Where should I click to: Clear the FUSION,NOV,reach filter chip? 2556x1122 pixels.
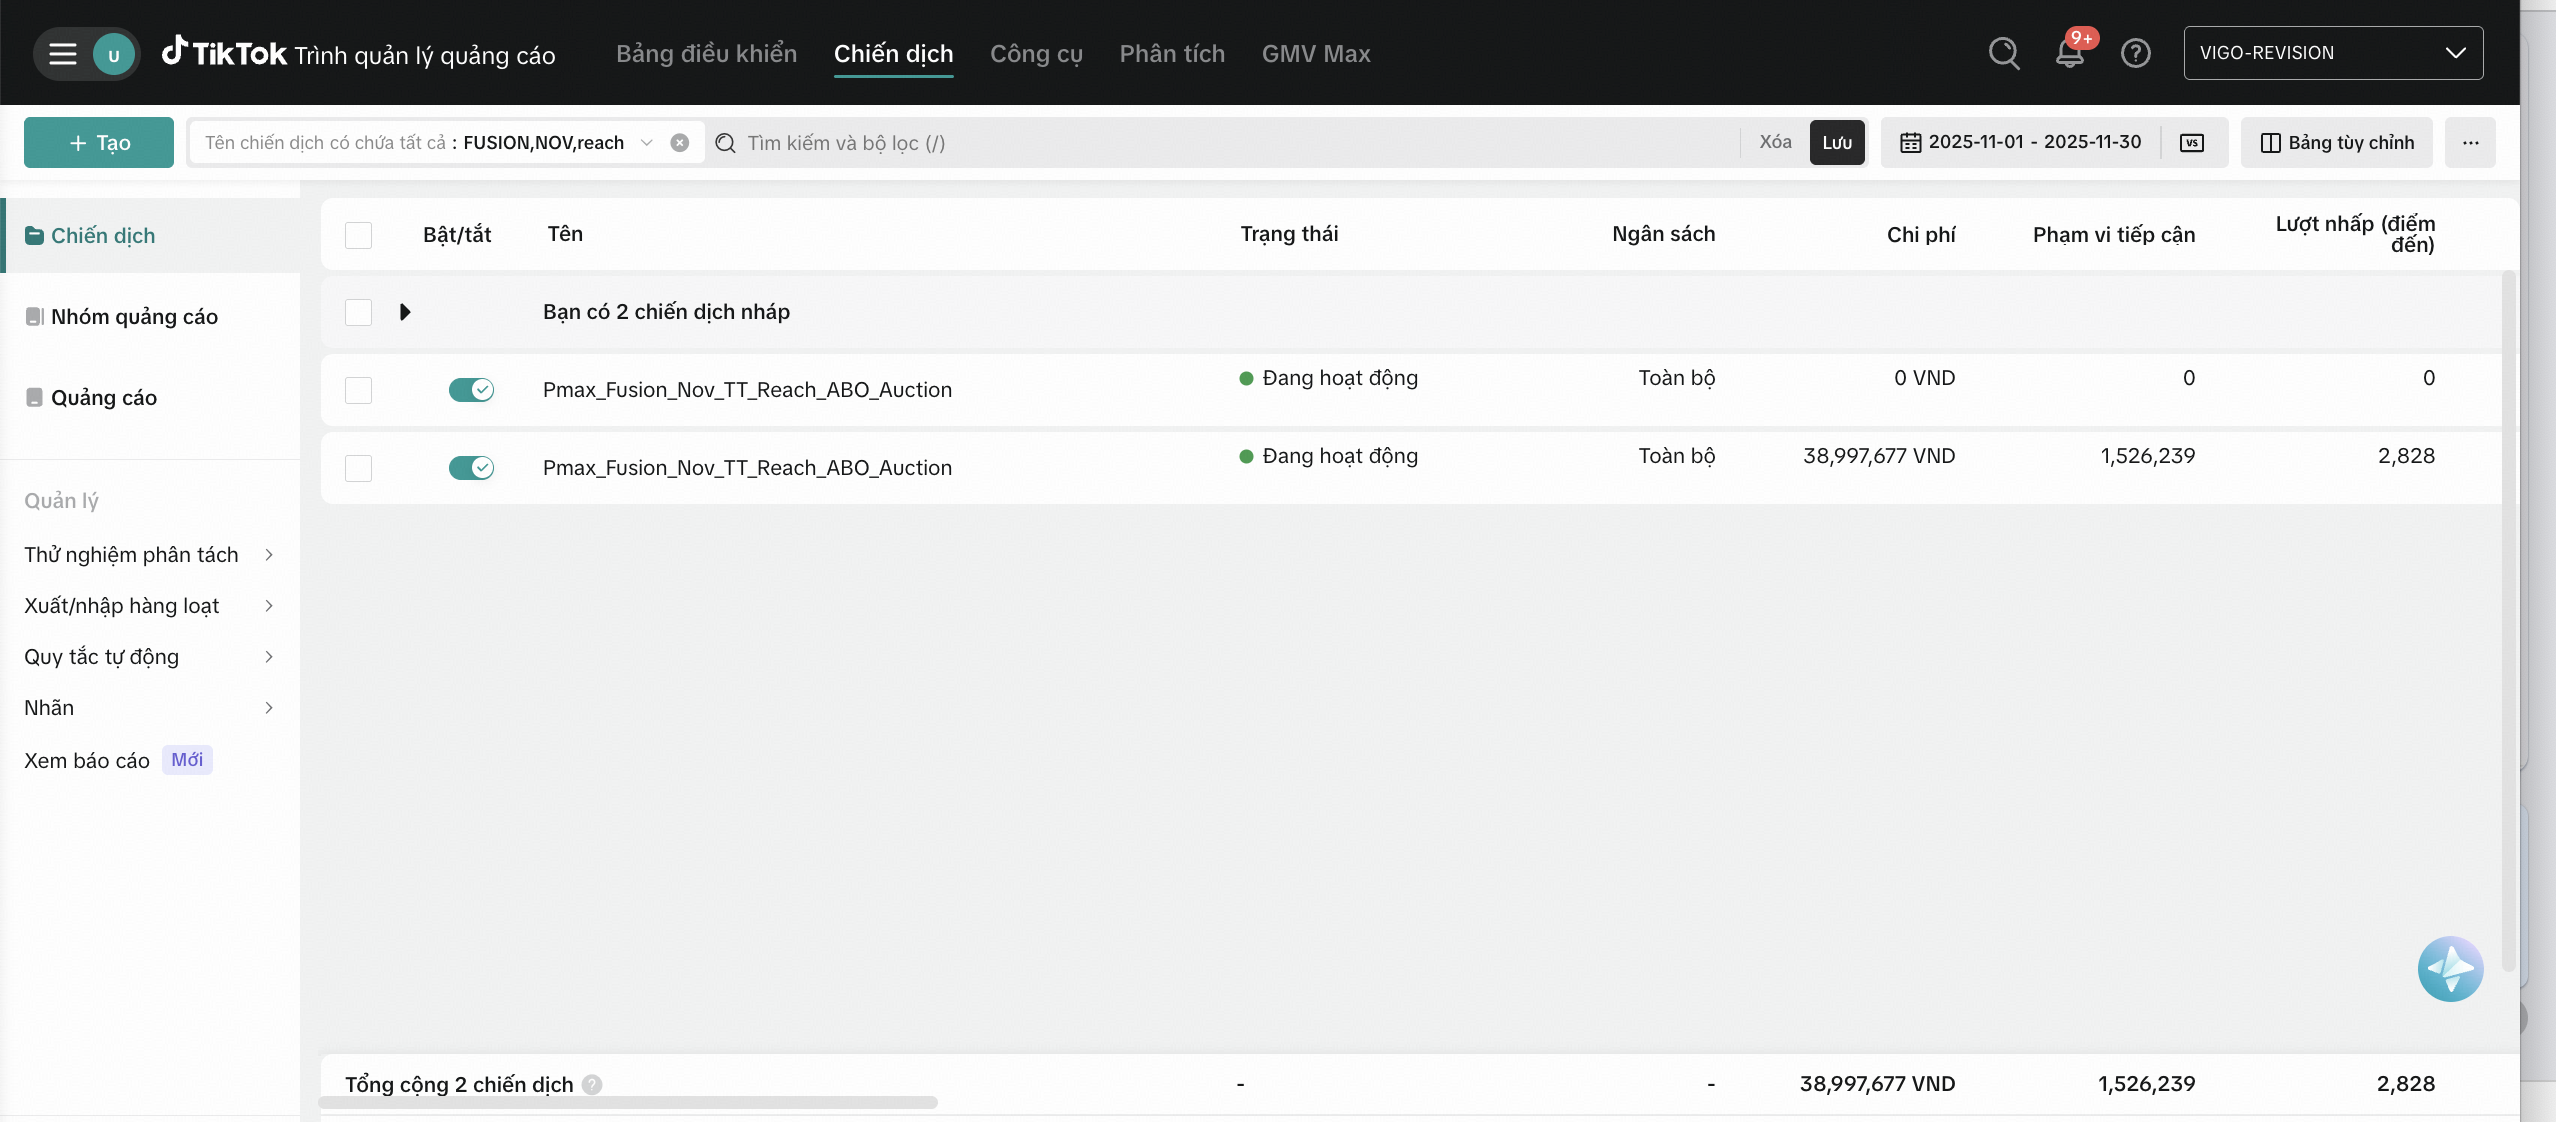pyautogui.click(x=680, y=143)
